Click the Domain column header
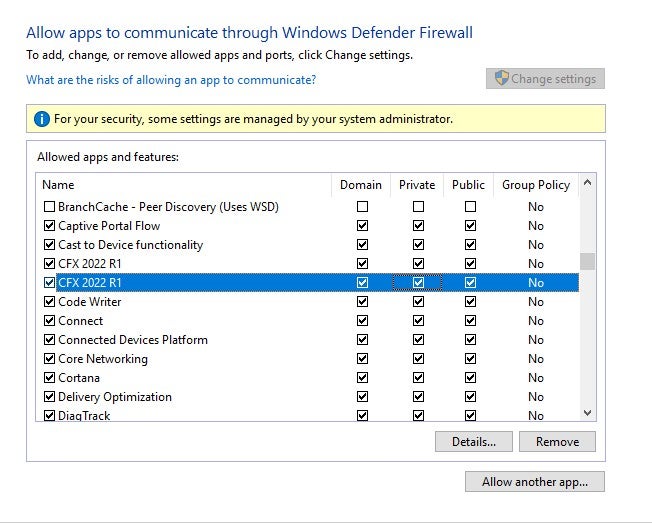 coord(361,185)
